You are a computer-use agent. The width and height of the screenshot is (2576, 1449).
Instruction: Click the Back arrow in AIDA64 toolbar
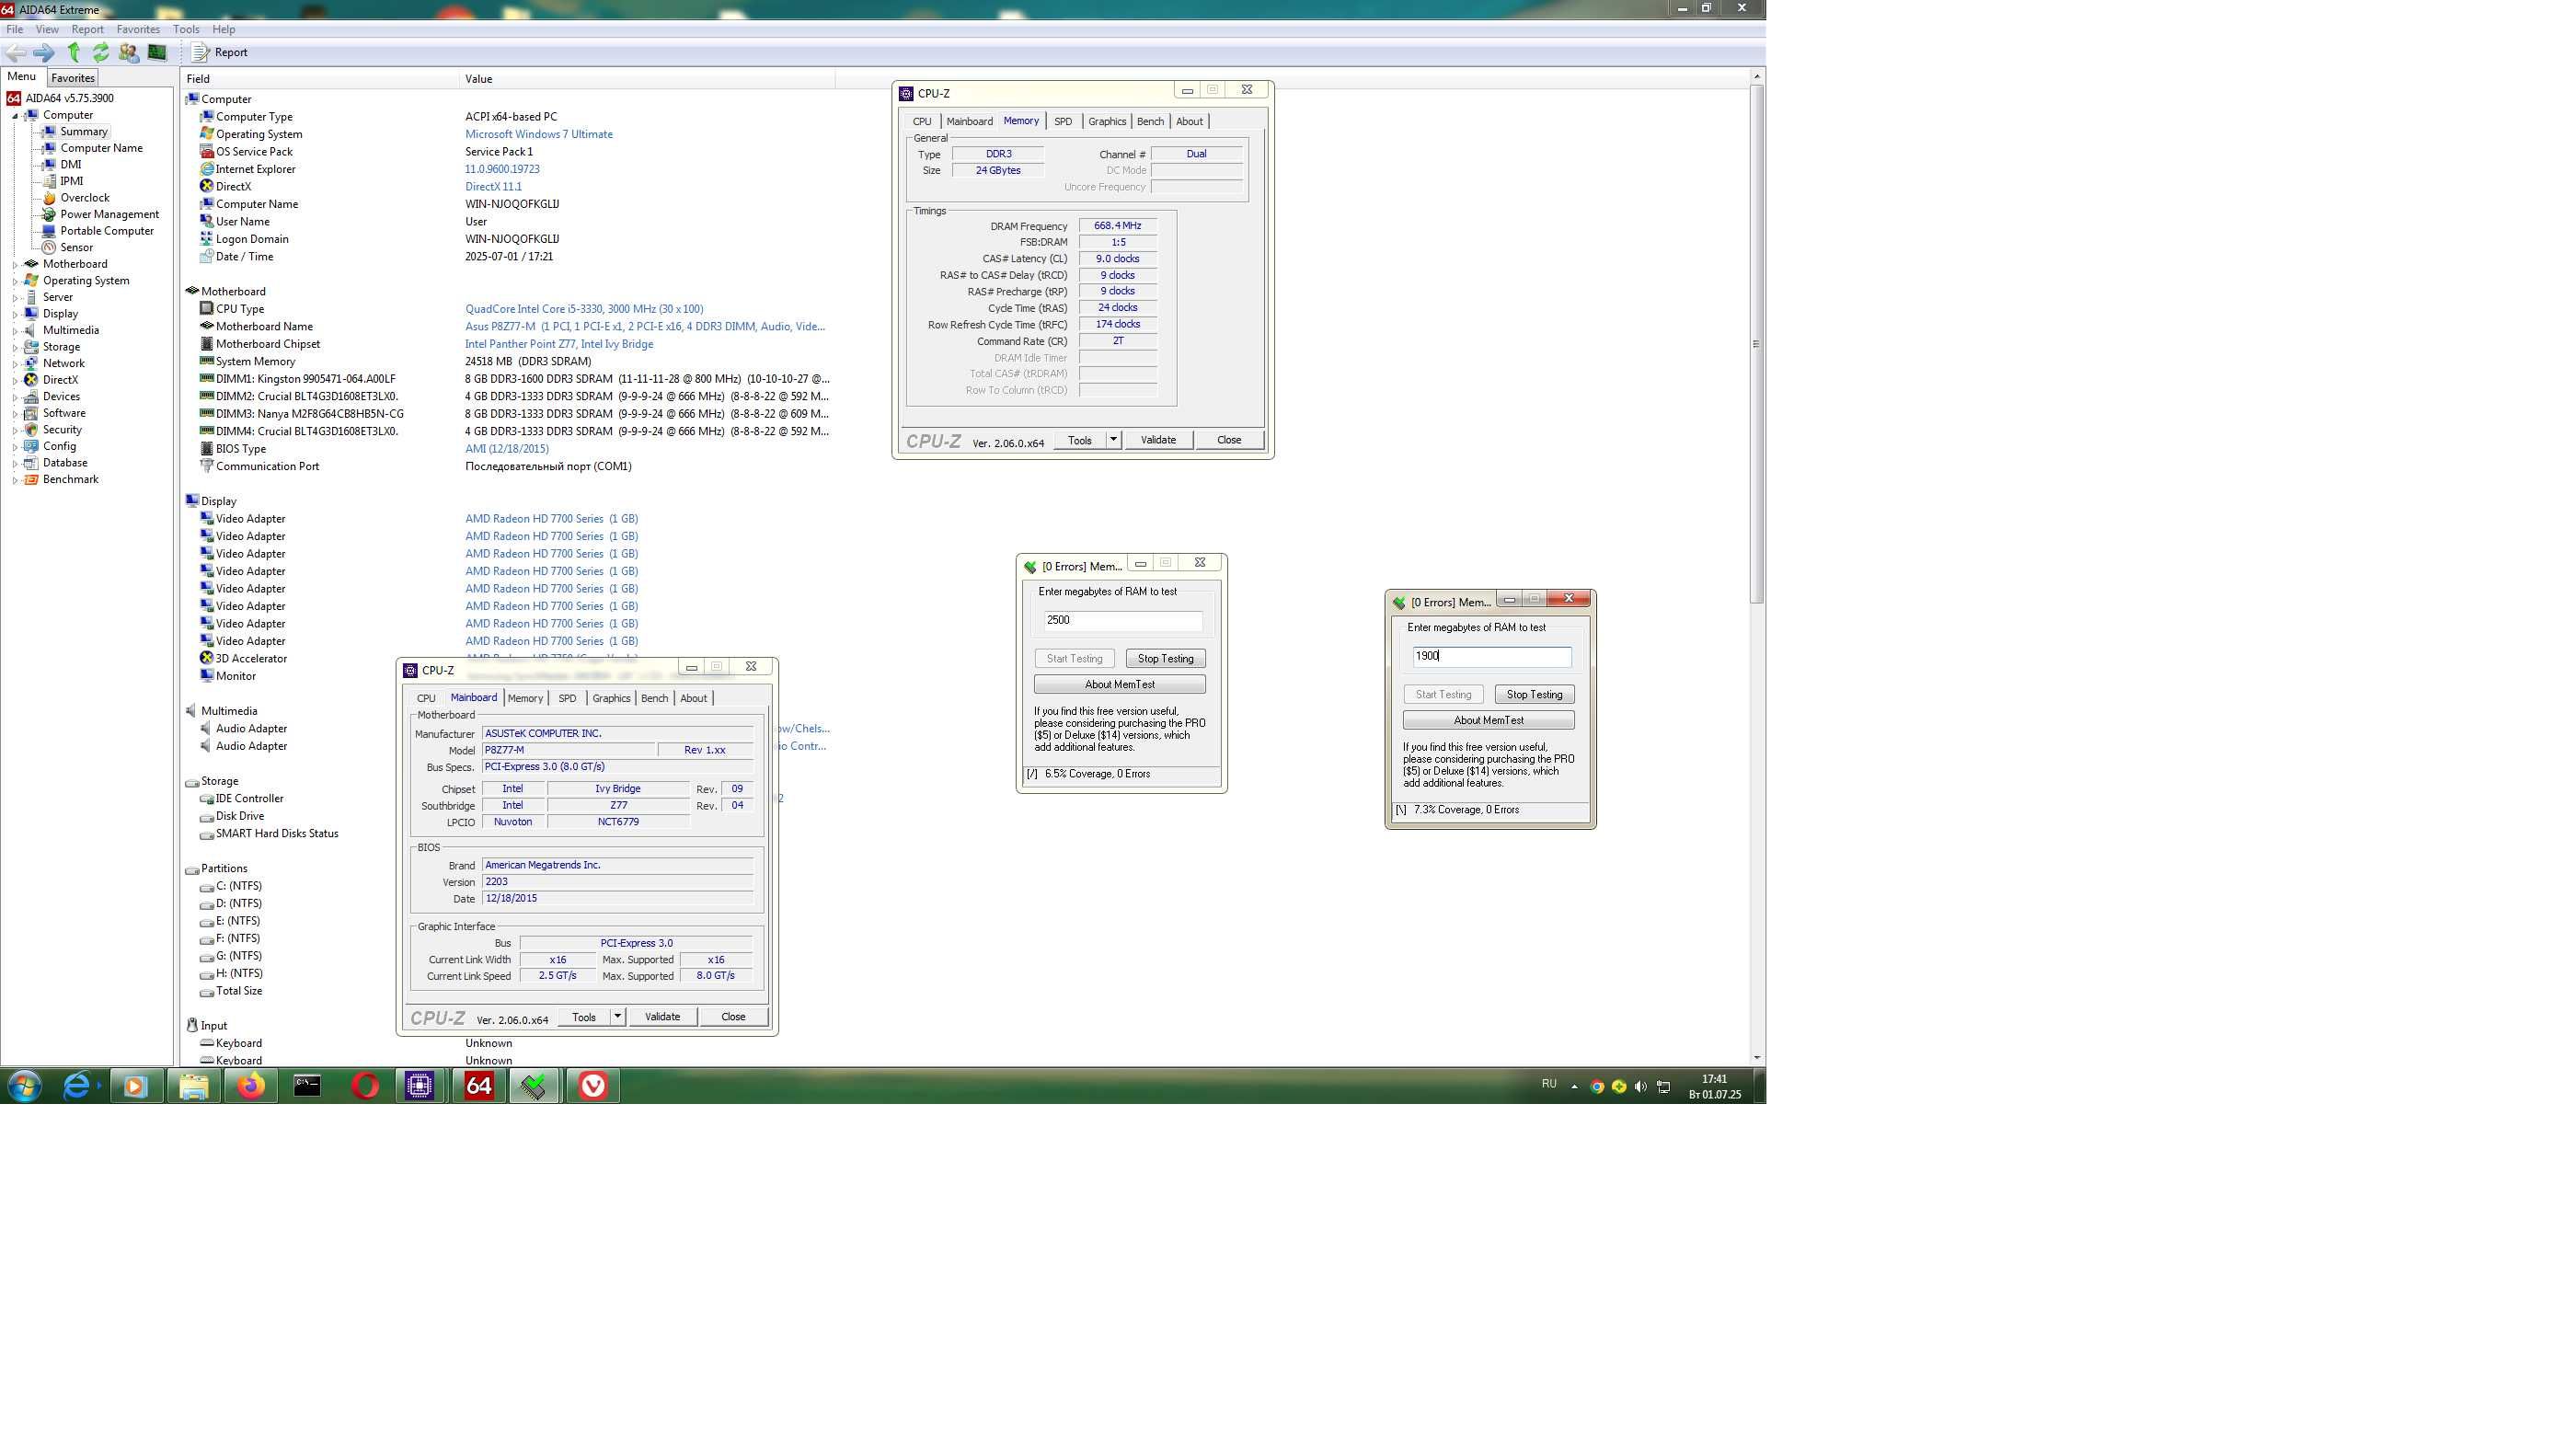coord(15,52)
